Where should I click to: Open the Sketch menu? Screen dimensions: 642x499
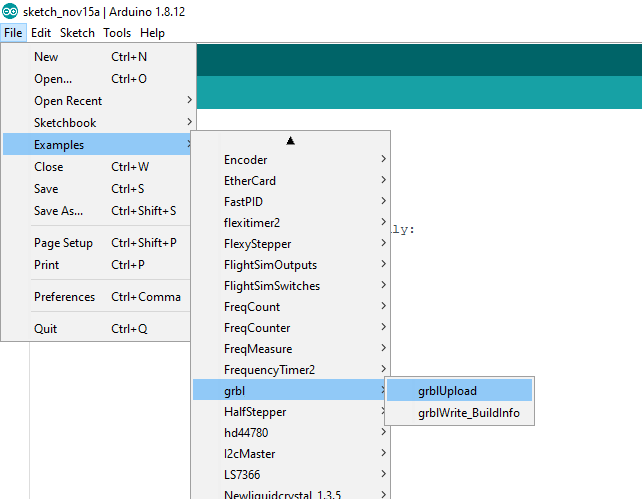[x=77, y=33]
